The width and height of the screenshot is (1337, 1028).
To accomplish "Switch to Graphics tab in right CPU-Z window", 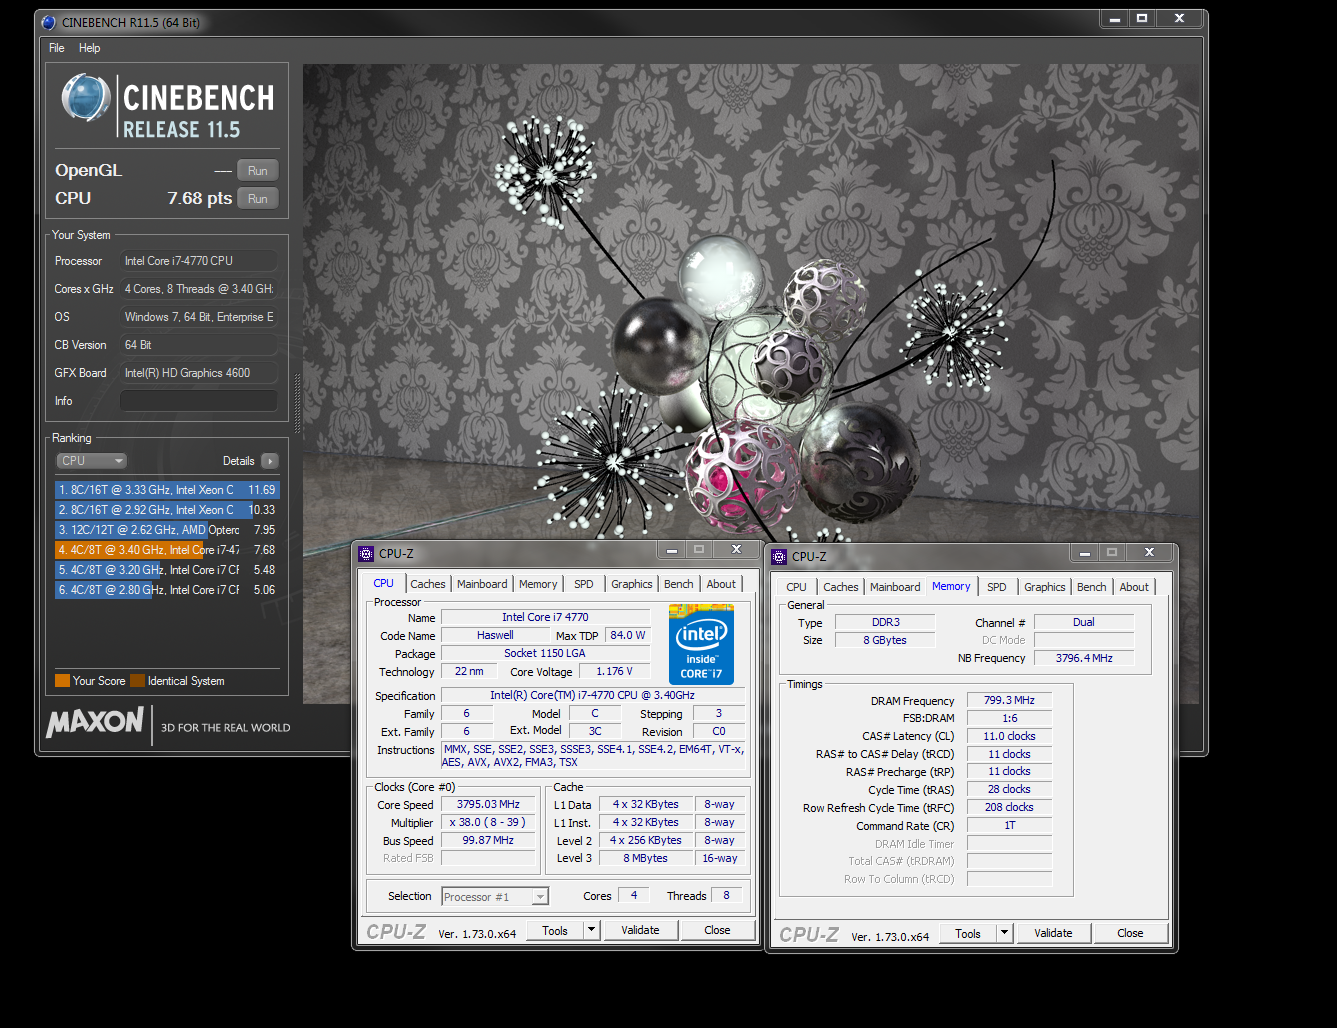I will point(1045,587).
